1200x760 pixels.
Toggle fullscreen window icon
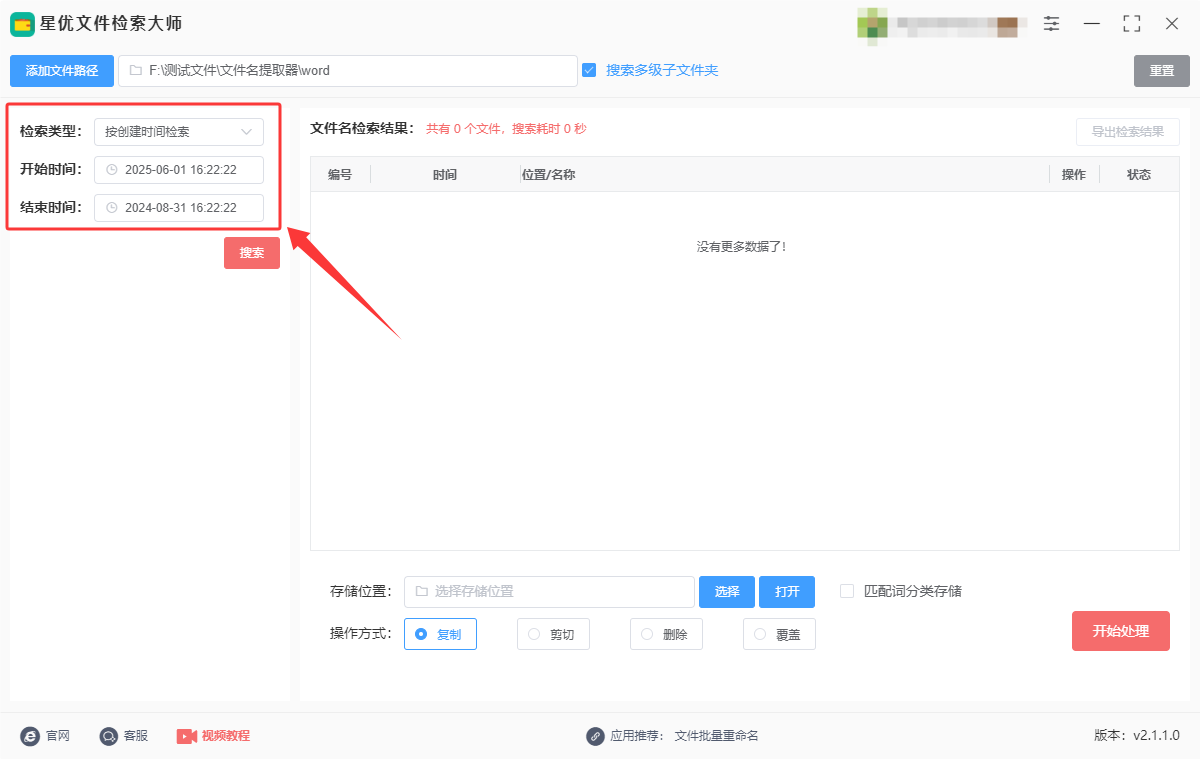click(1132, 23)
